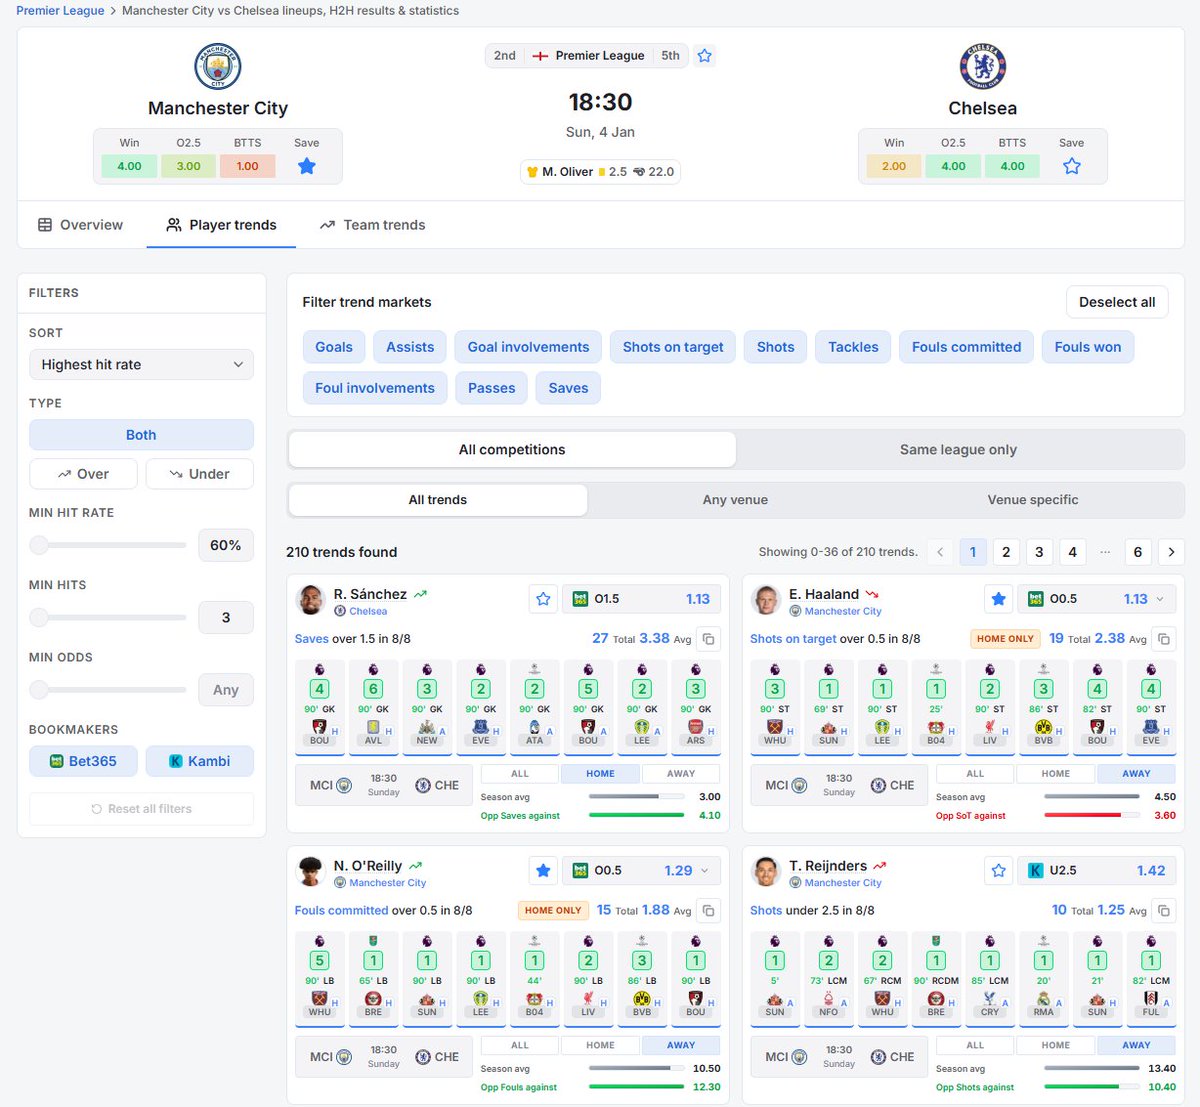The width and height of the screenshot is (1200, 1107).
Task: Toggle Manchester City save star
Action: (x=307, y=166)
